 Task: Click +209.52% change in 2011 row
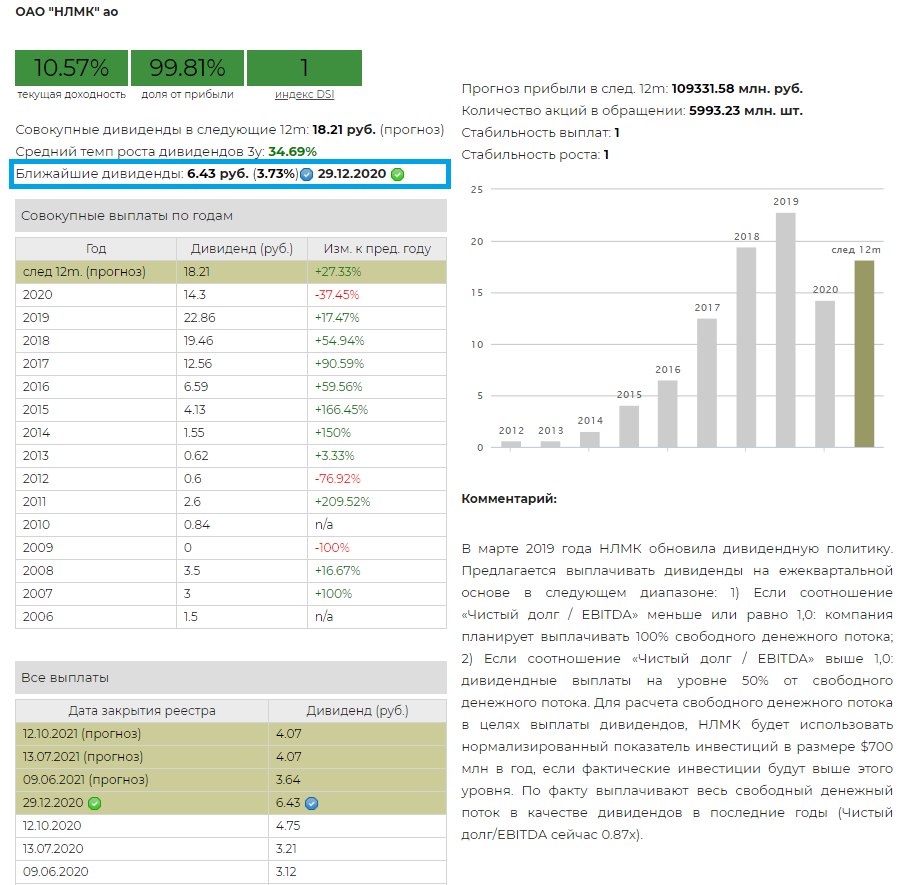click(x=342, y=502)
